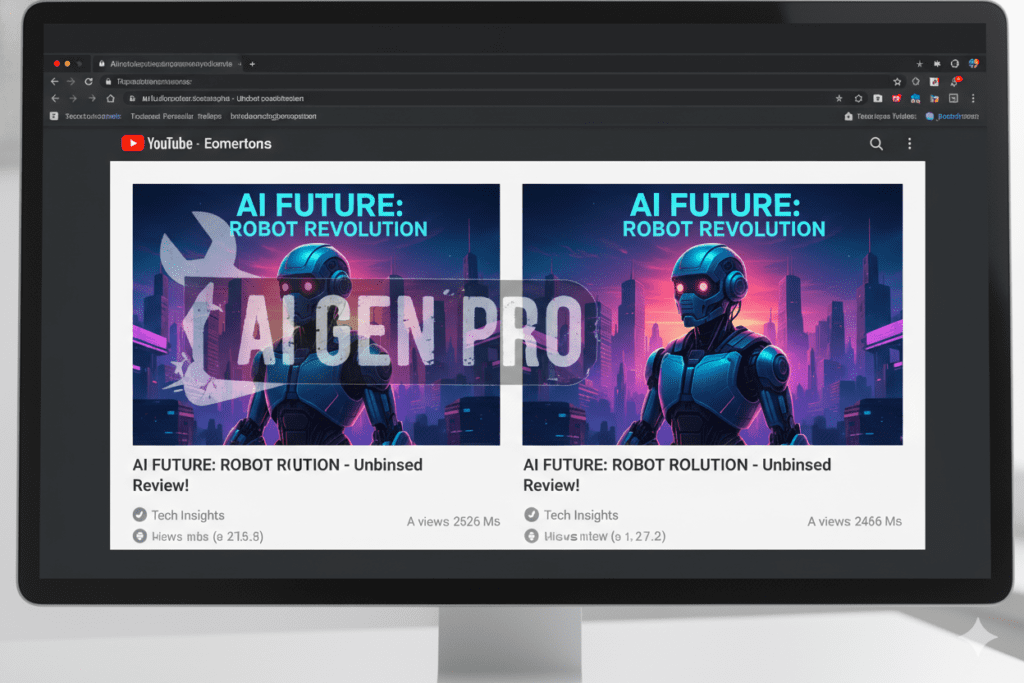Screen dimensions: 1024x683
Task: Click the verified checkmark on the right video's channel
Action: 530,515
